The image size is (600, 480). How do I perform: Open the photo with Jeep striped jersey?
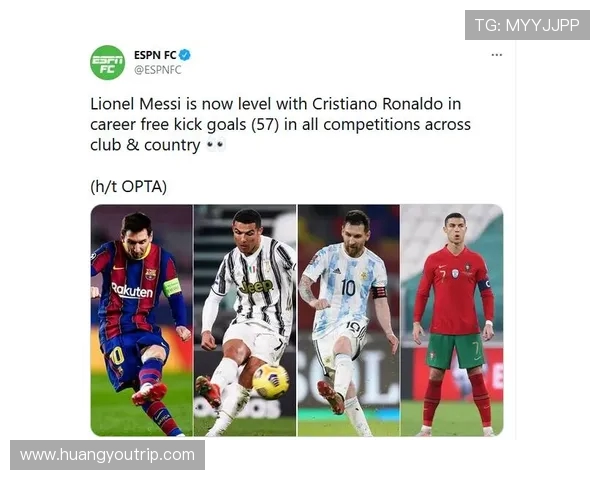[x=245, y=320]
